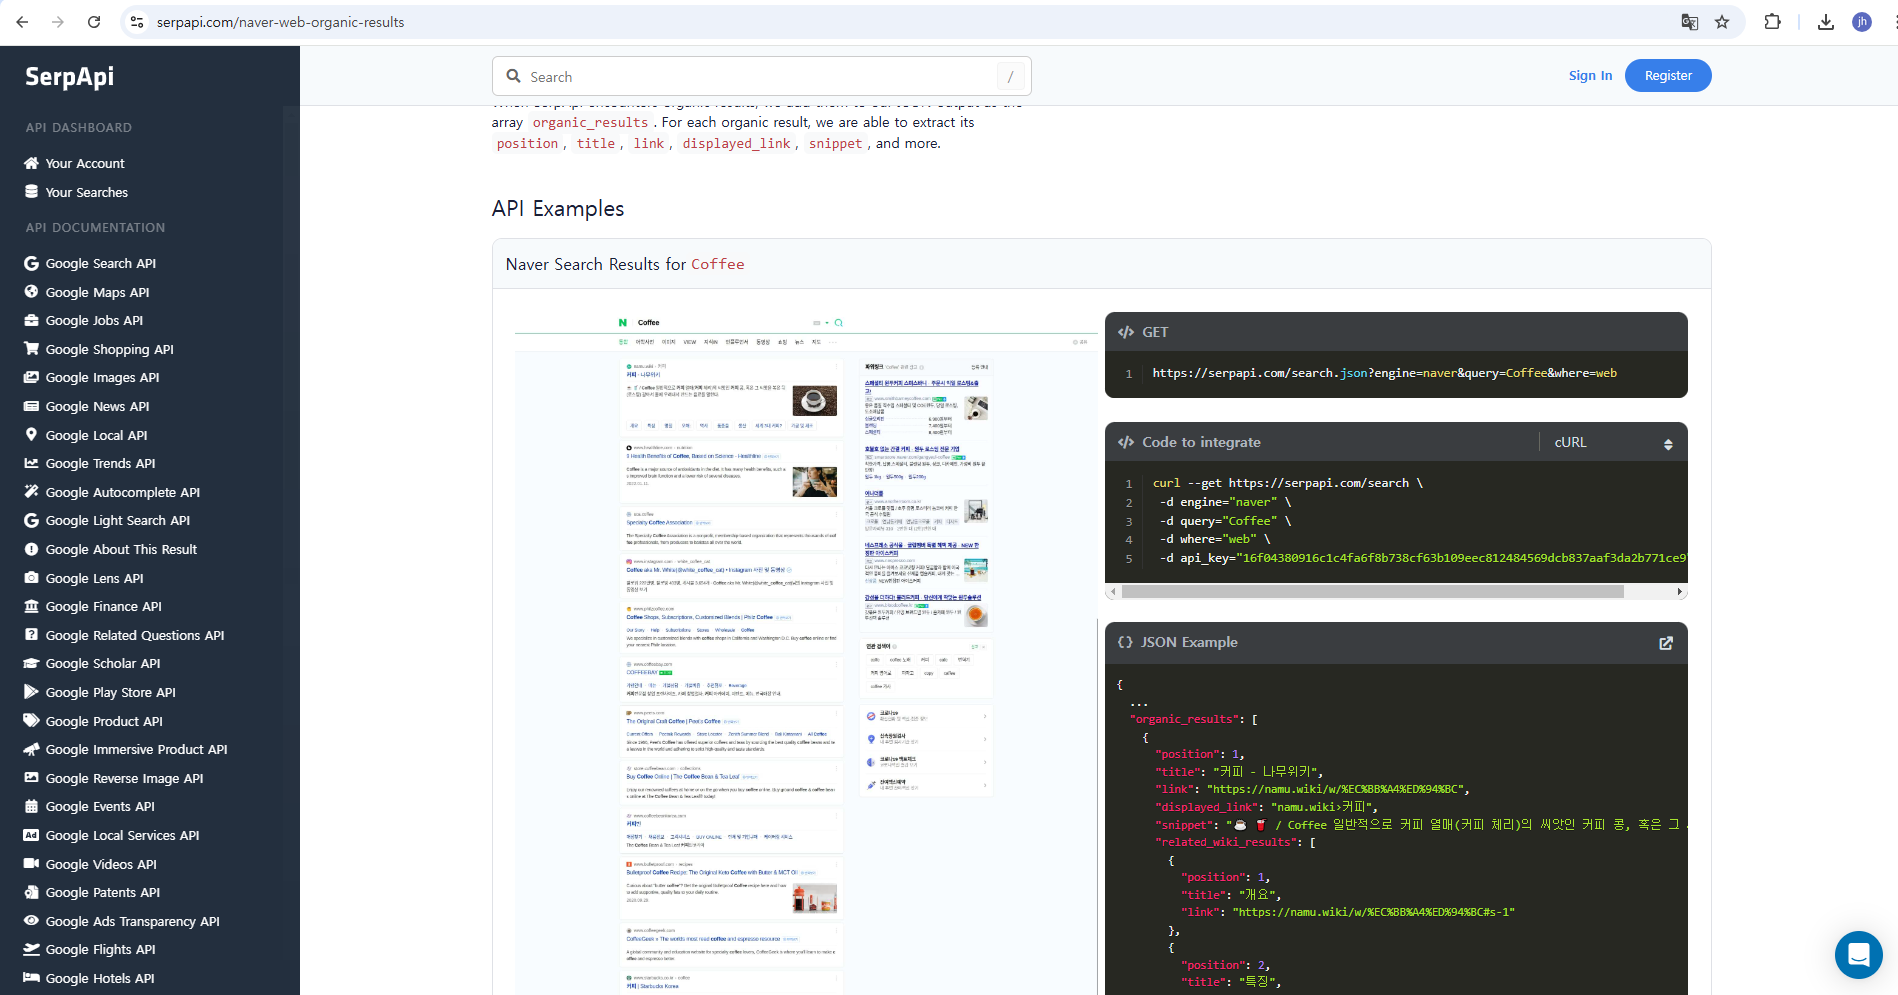Click the 'displayed_link' inline code text

click(x=736, y=143)
